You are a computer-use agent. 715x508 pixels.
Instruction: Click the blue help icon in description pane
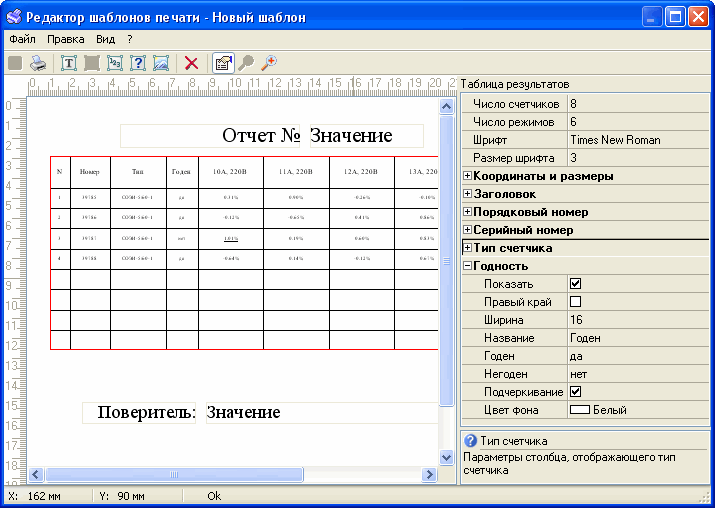click(x=470, y=441)
